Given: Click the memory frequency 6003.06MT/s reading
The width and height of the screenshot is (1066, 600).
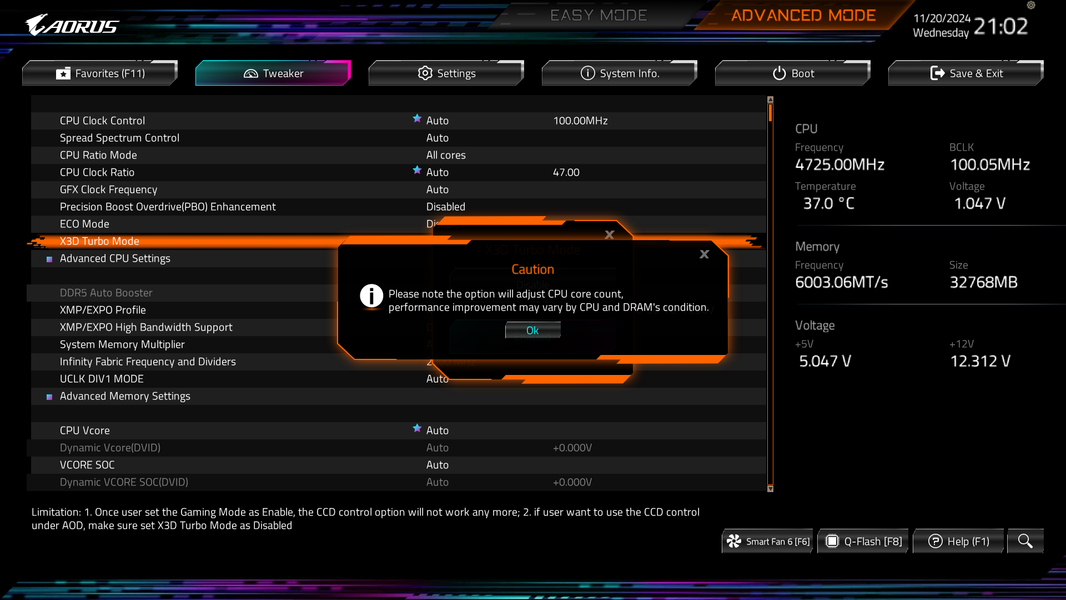Looking at the screenshot, I should pyautogui.click(x=842, y=282).
